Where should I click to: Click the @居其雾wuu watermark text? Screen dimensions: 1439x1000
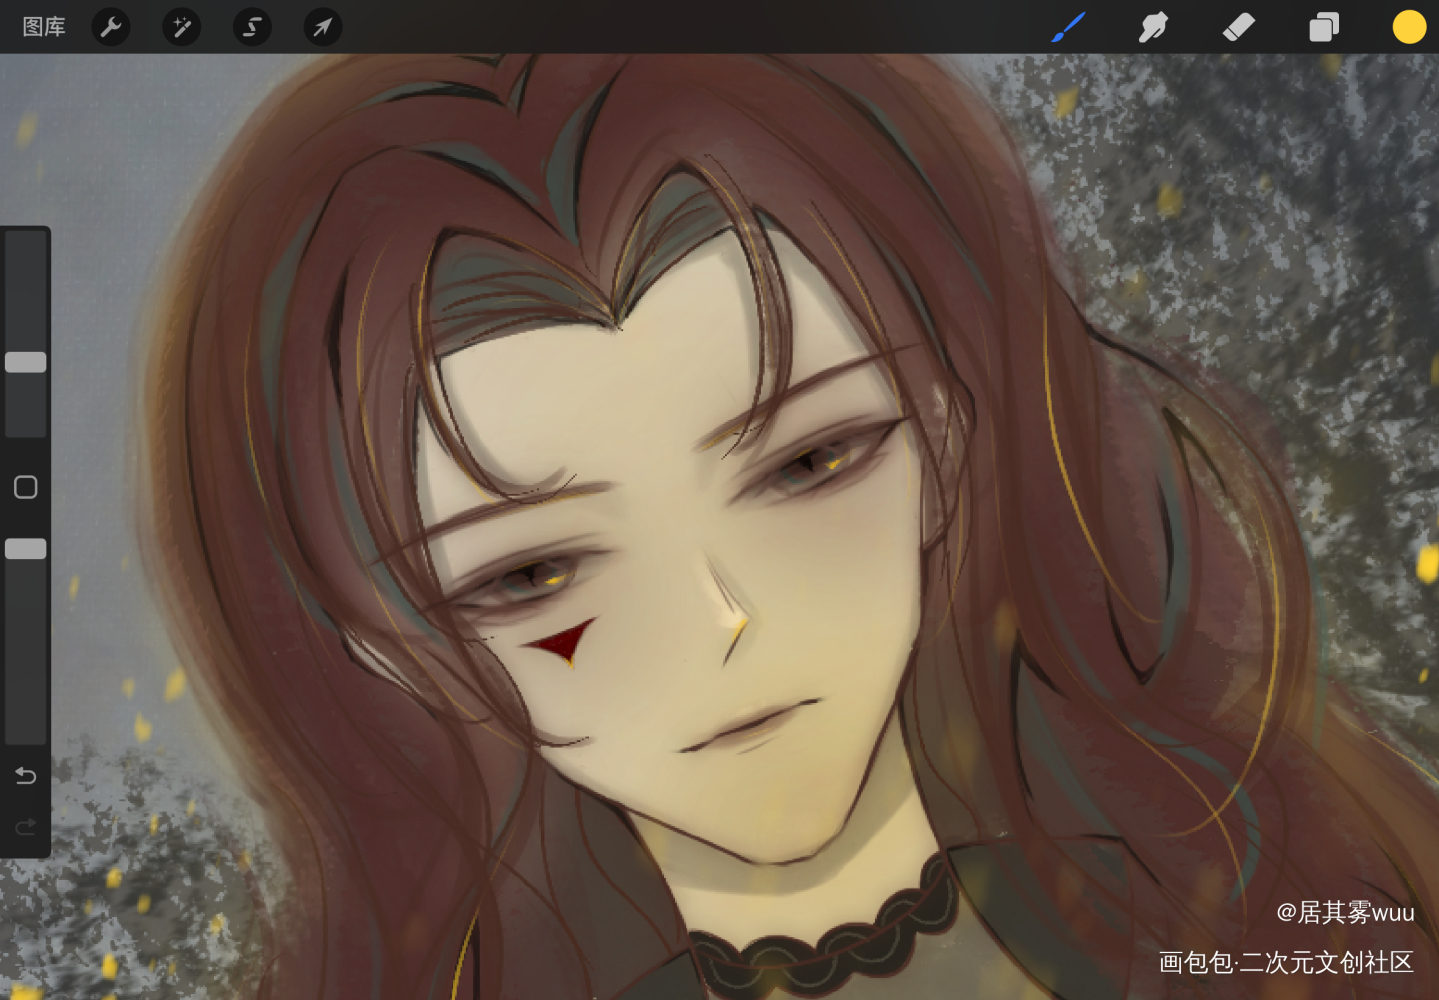pos(1344,912)
